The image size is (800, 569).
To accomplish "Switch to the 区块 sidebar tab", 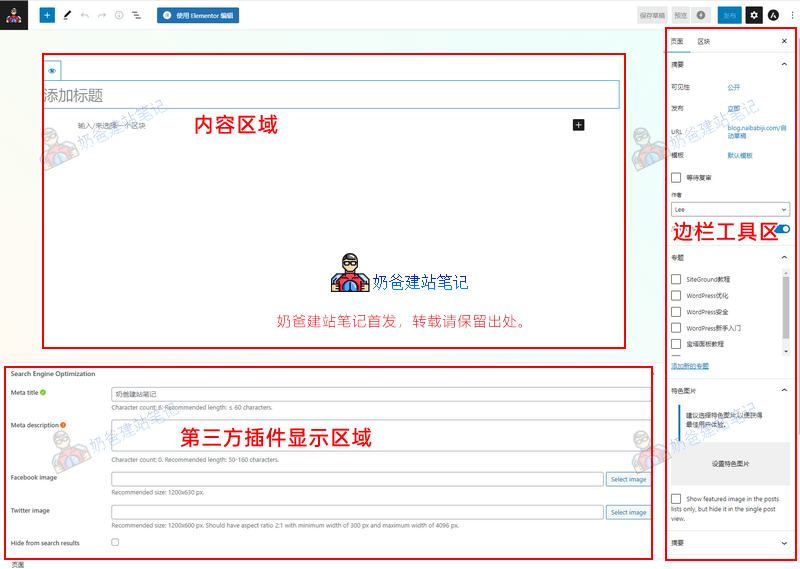I will [x=704, y=41].
